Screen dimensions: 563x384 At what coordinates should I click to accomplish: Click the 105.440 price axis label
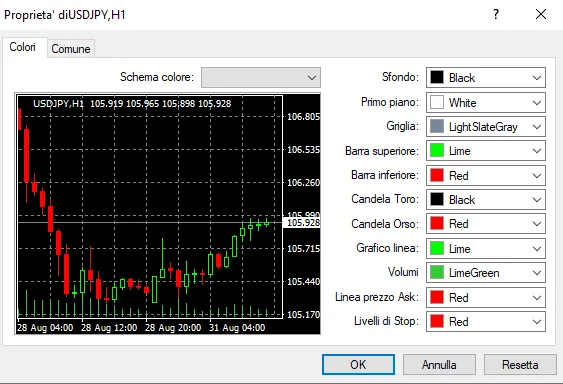tap(303, 281)
